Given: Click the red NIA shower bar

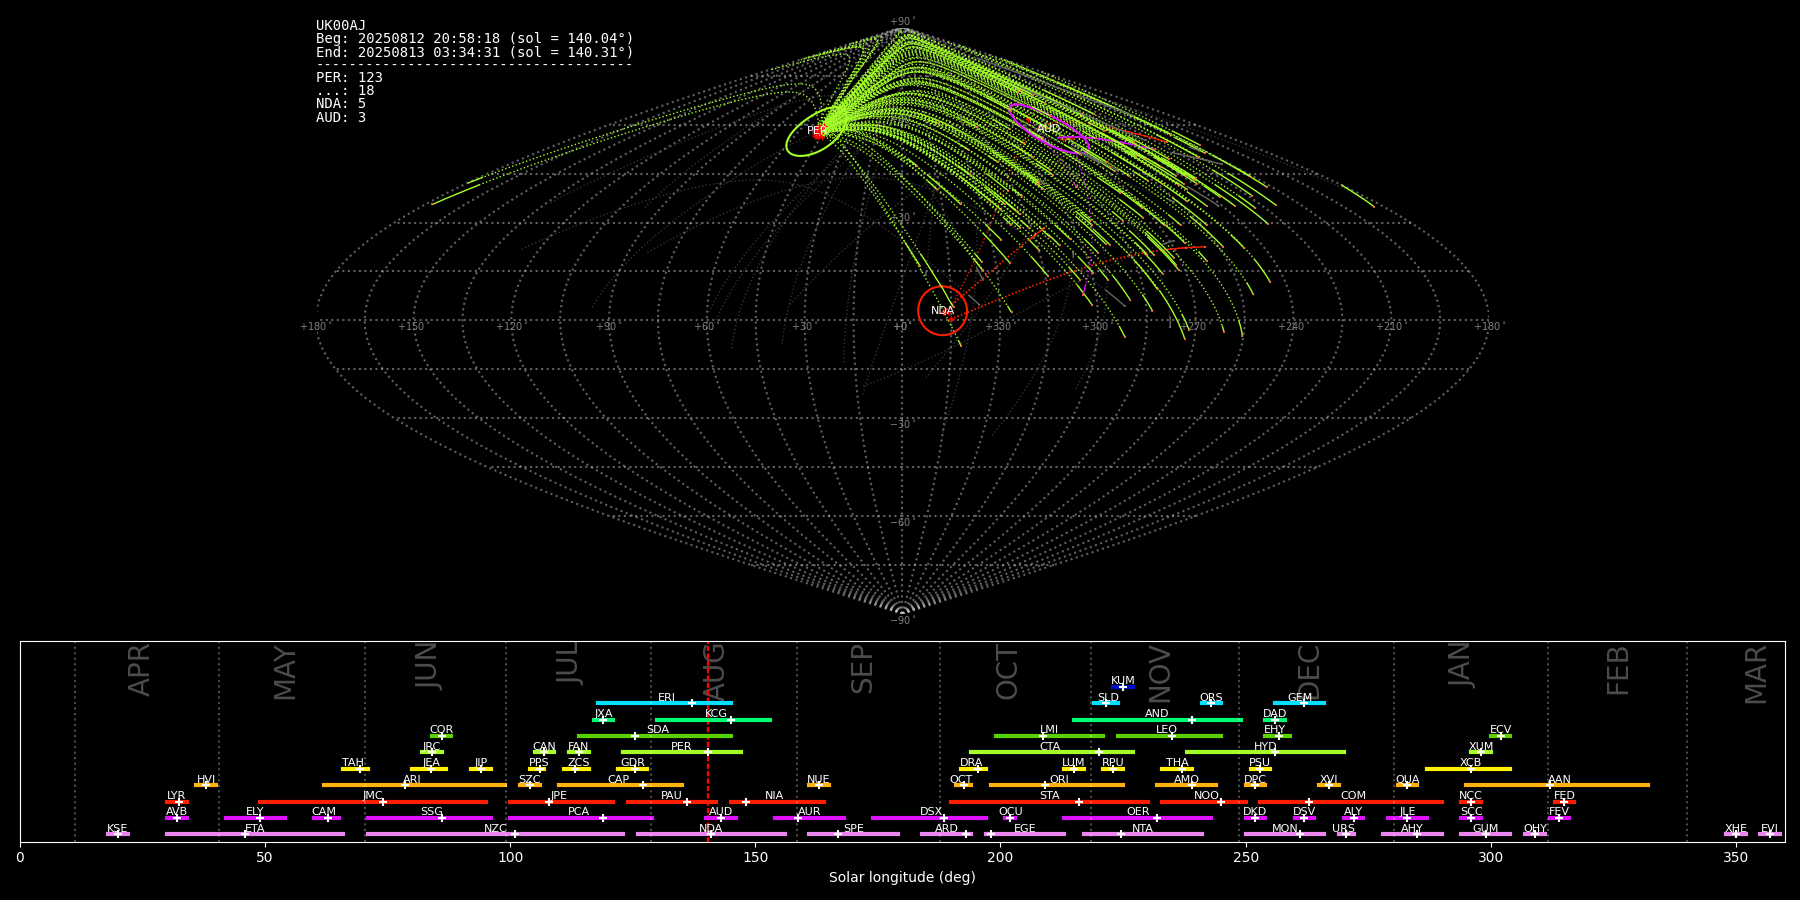Looking at the screenshot, I should [x=777, y=801].
